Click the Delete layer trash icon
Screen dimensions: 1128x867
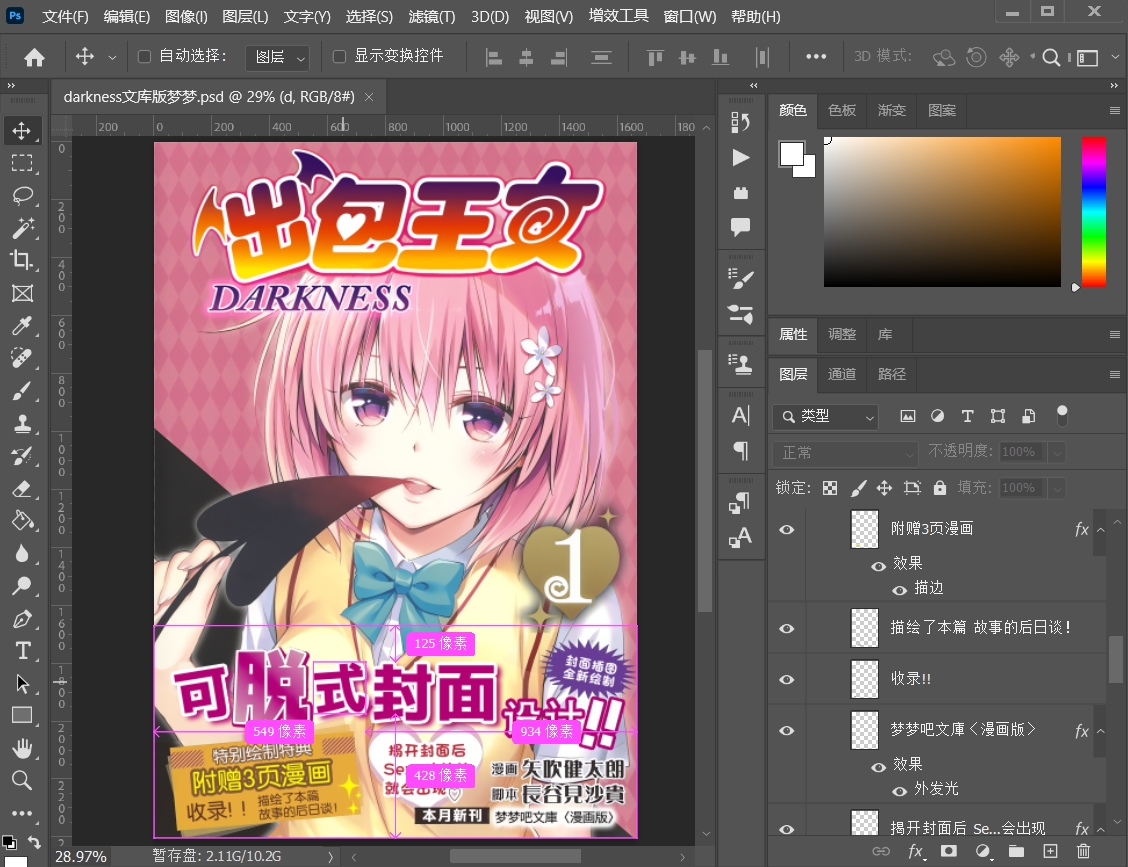(x=1083, y=851)
